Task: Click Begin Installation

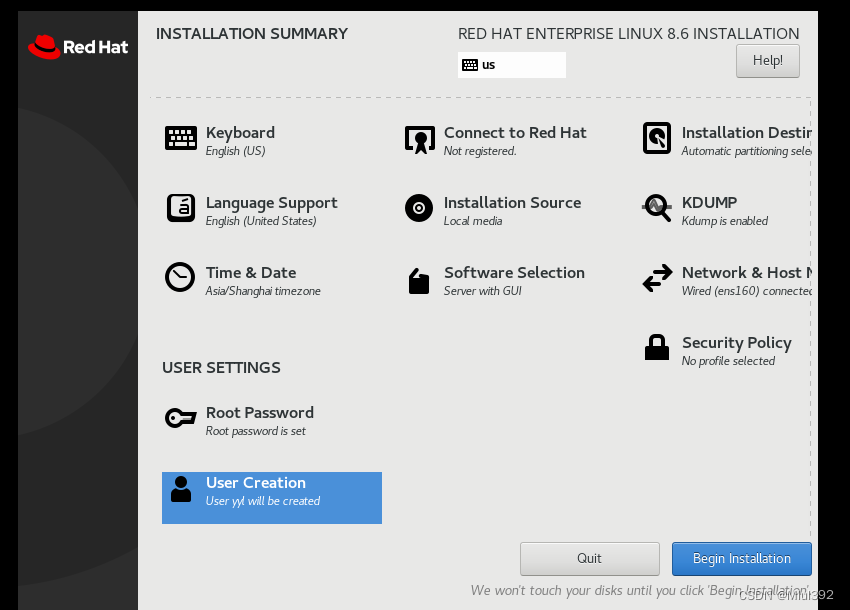Action: coord(741,558)
